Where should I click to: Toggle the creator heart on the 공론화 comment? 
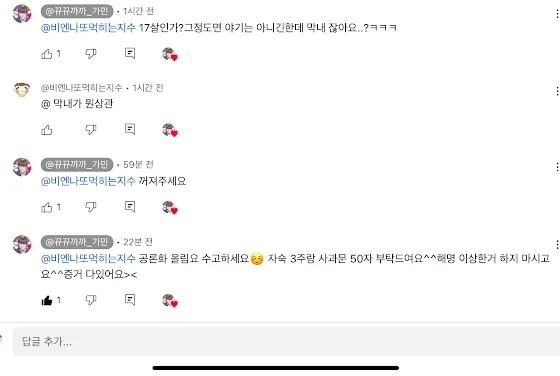170,300
